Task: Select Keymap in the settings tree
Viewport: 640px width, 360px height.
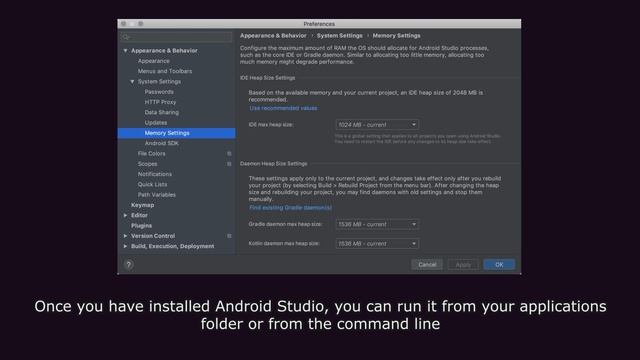Action: coord(142,205)
